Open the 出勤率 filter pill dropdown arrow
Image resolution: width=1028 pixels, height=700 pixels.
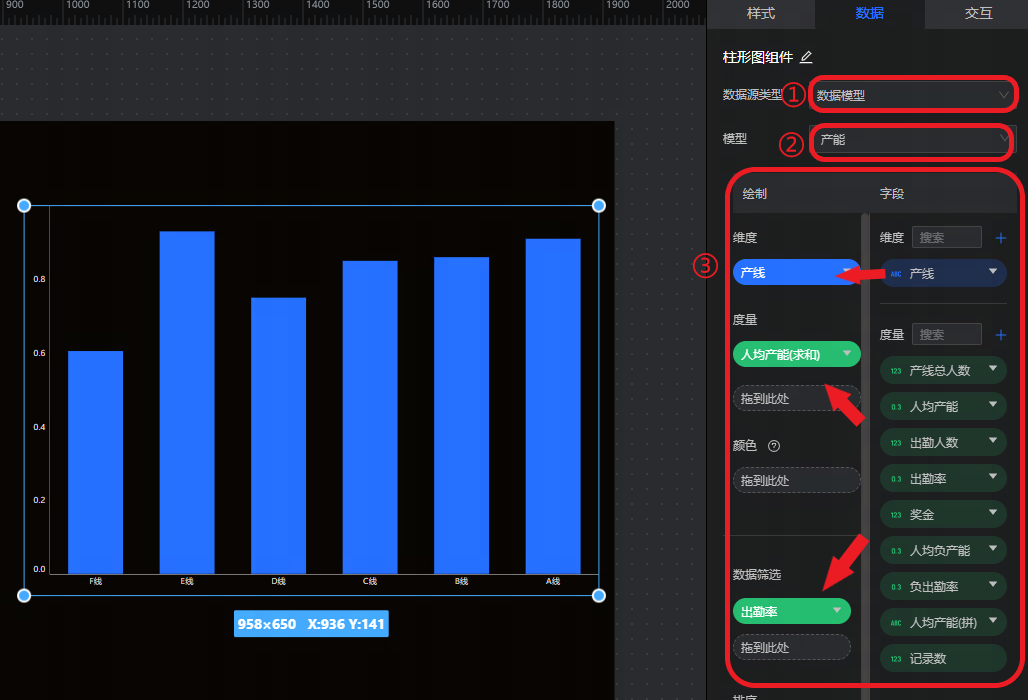point(837,611)
